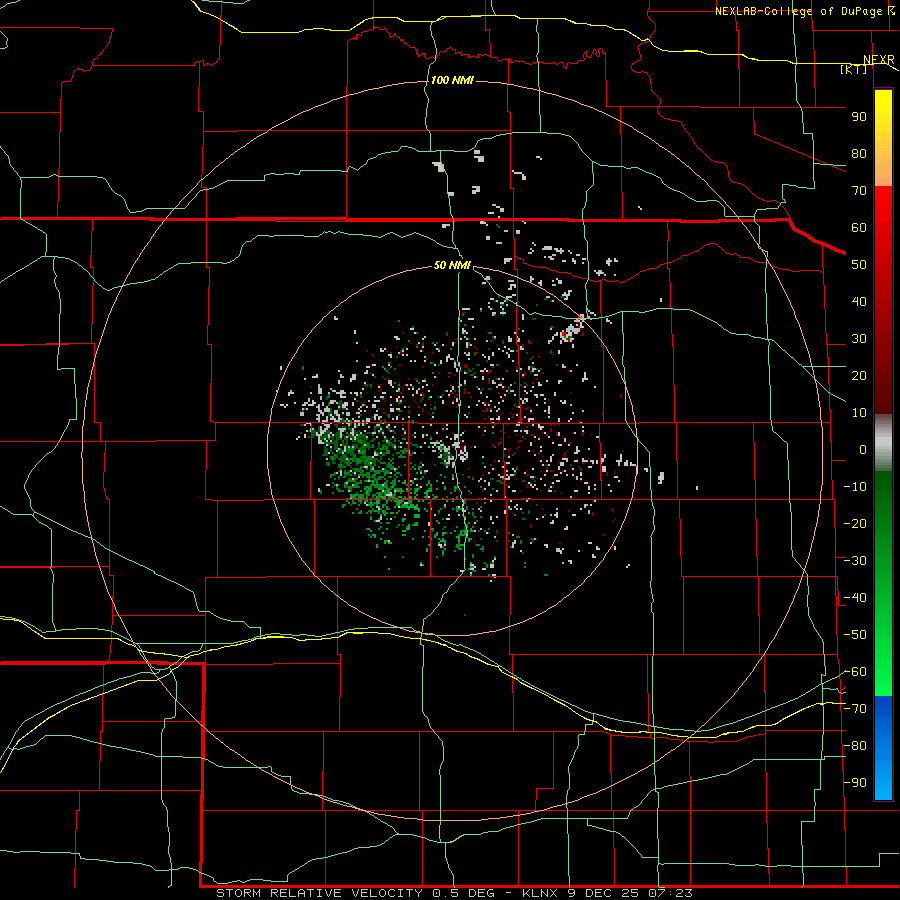Pick the blue segment at color bar bottom
Viewport: 900px width, 900px height.
pyautogui.click(x=883, y=748)
